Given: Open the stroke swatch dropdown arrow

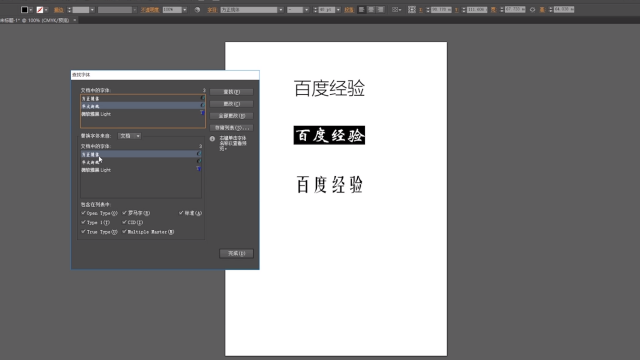Looking at the screenshot, I should coord(46,10).
